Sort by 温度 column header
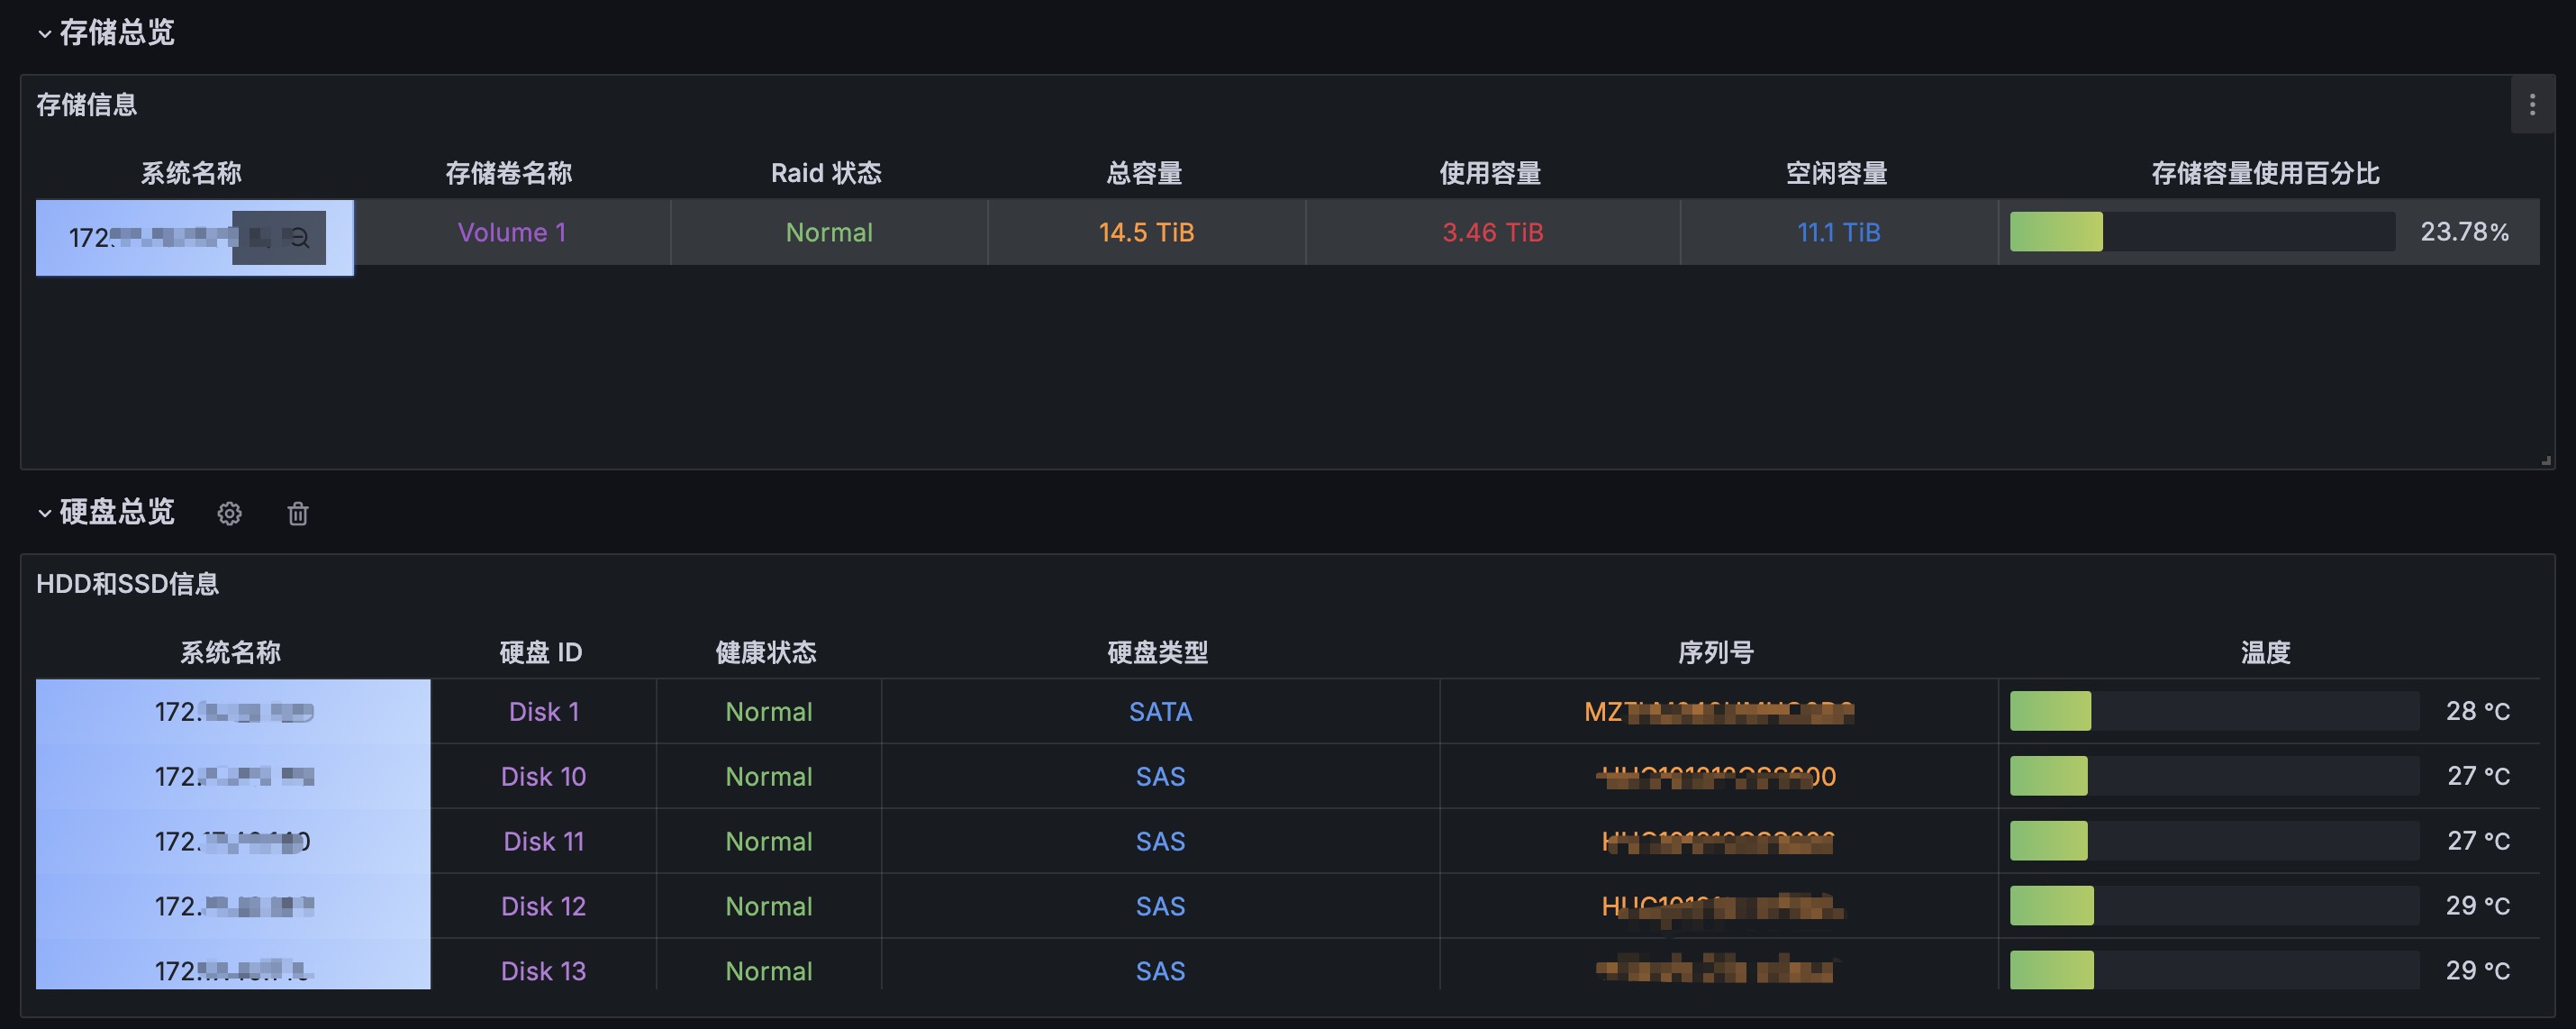2576x1029 pixels. click(x=2265, y=653)
